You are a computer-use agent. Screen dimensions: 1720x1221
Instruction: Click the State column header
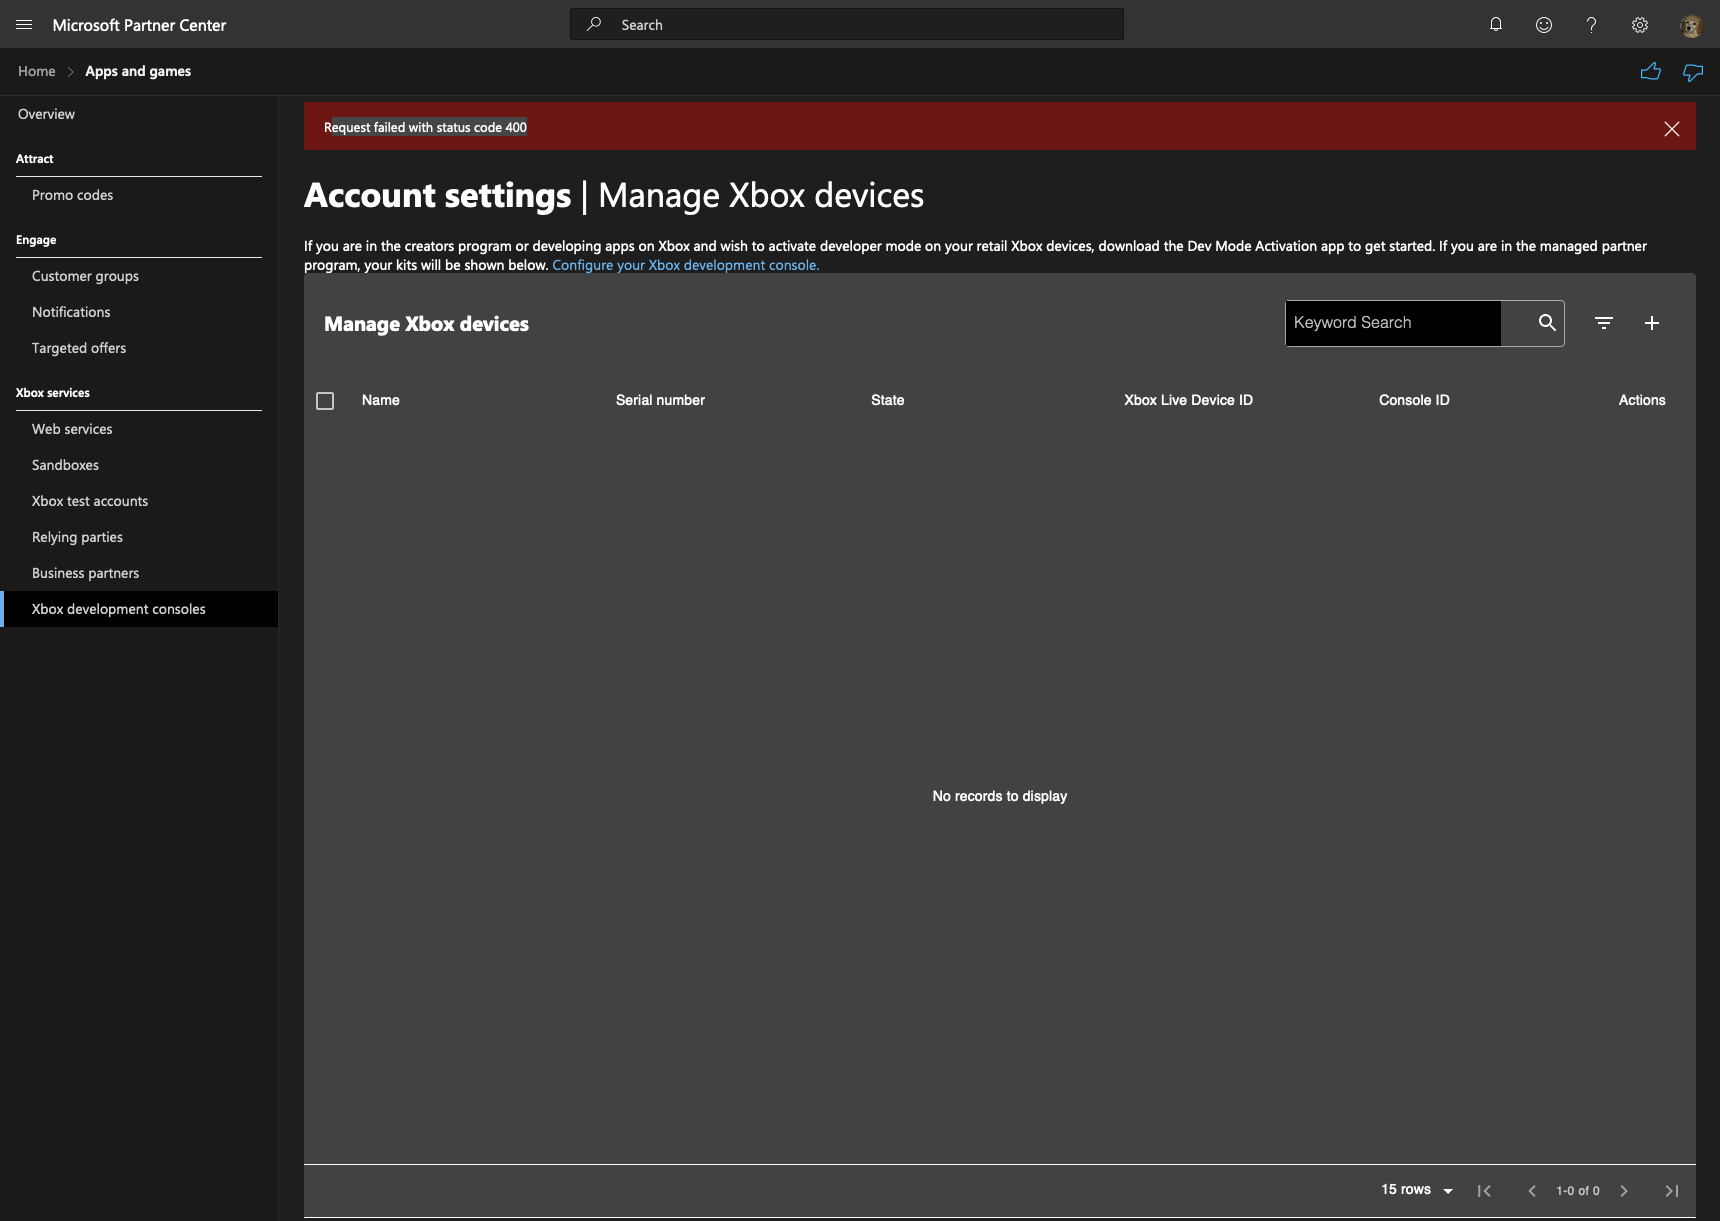[x=887, y=400]
